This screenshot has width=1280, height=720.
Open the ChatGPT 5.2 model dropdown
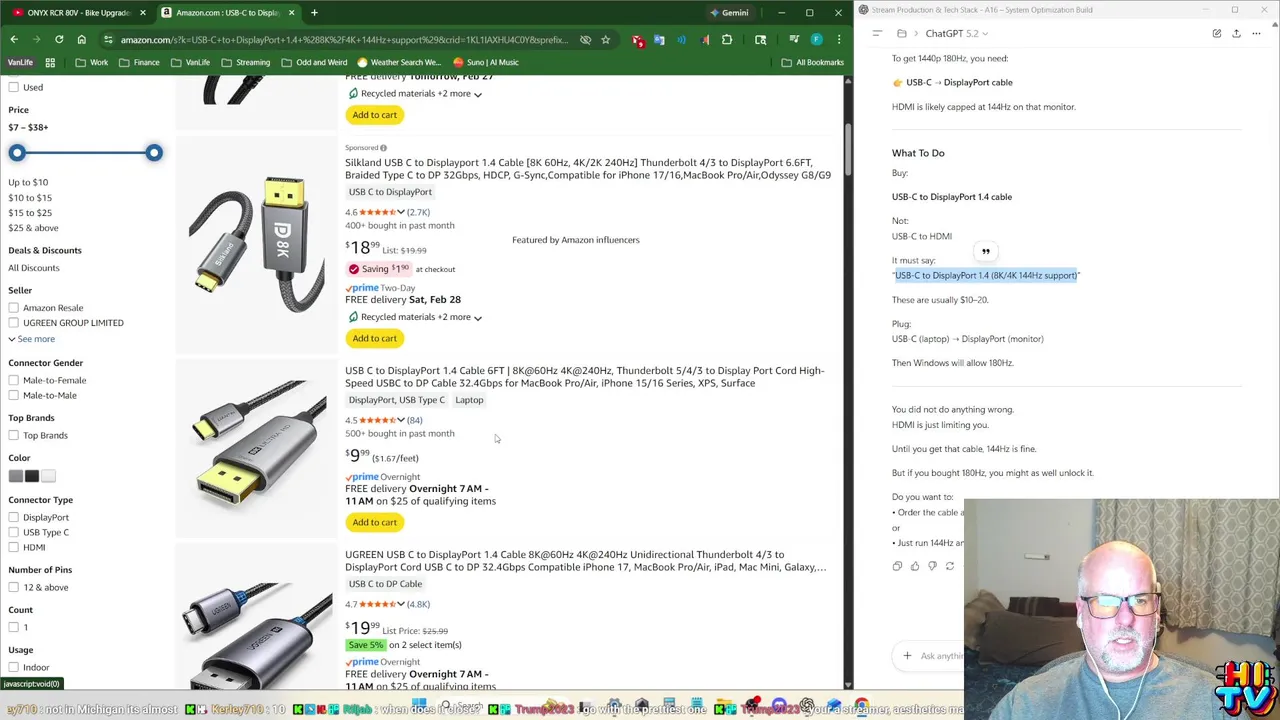pos(957,33)
